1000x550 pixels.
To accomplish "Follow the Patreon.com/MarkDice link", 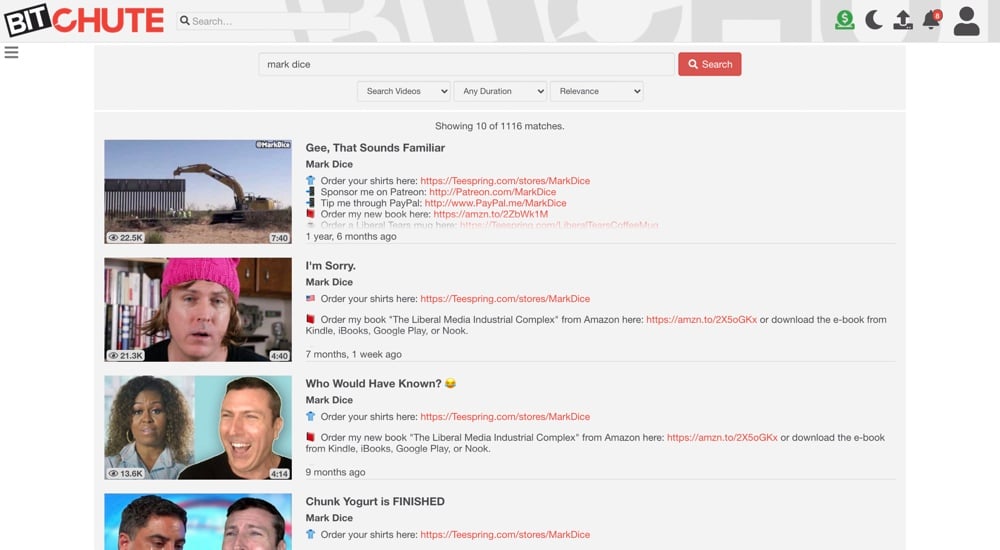I will 492,191.
